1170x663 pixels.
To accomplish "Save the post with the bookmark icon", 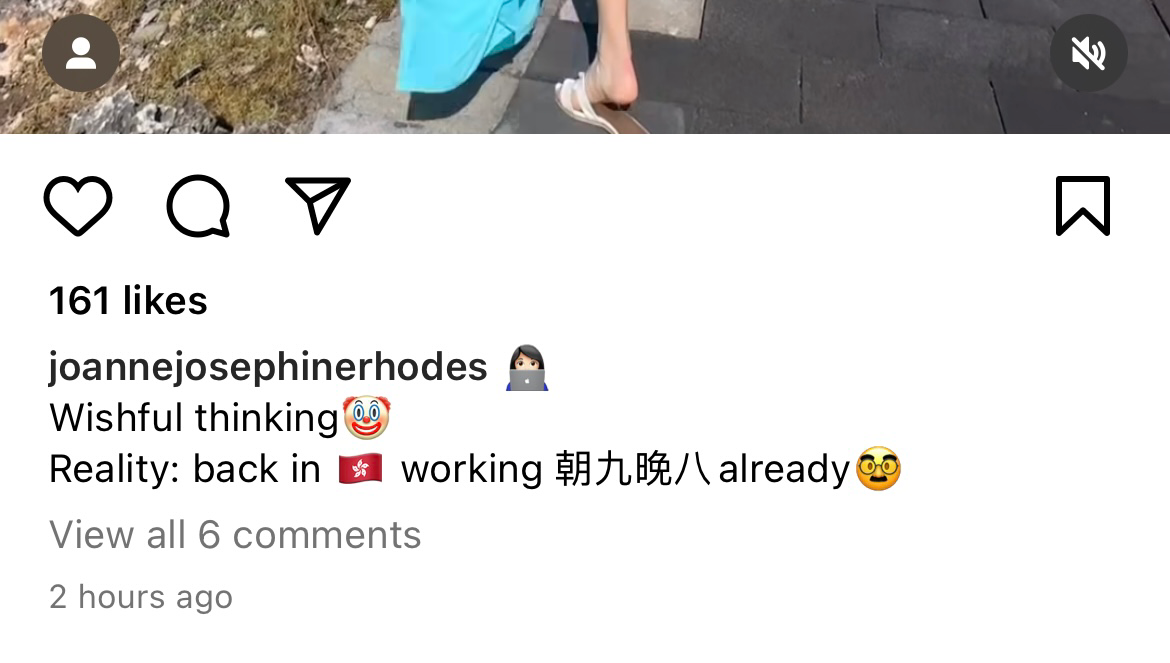I will 1083,206.
